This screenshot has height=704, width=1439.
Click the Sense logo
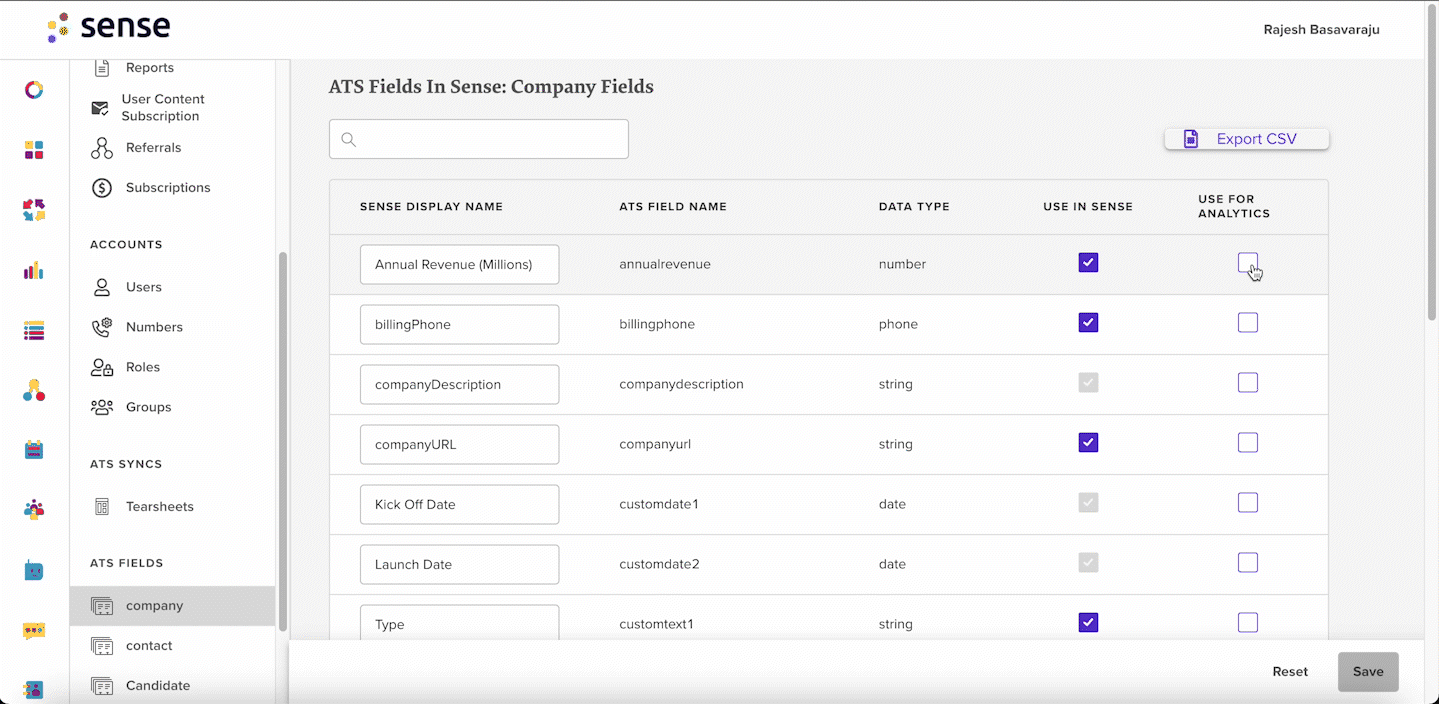pyautogui.click(x=108, y=27)
